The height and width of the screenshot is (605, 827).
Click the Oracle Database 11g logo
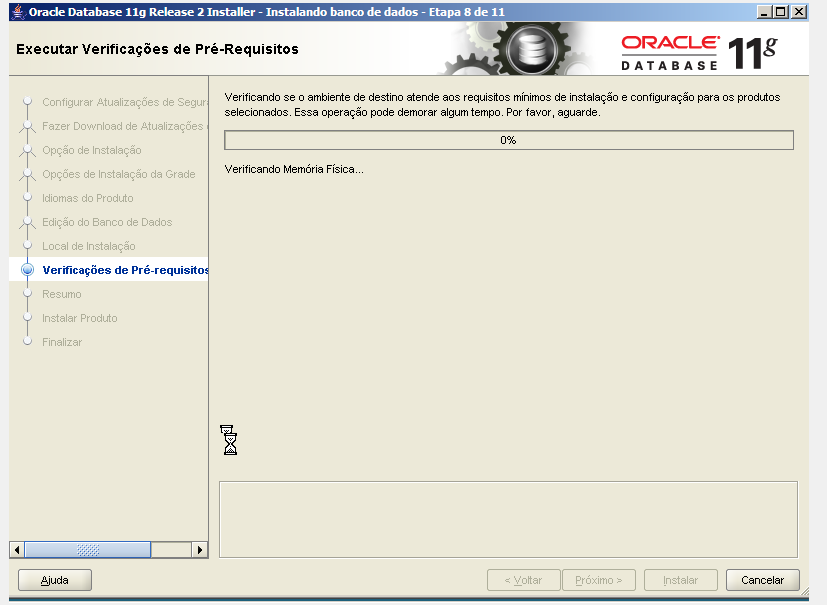(699, 53)
